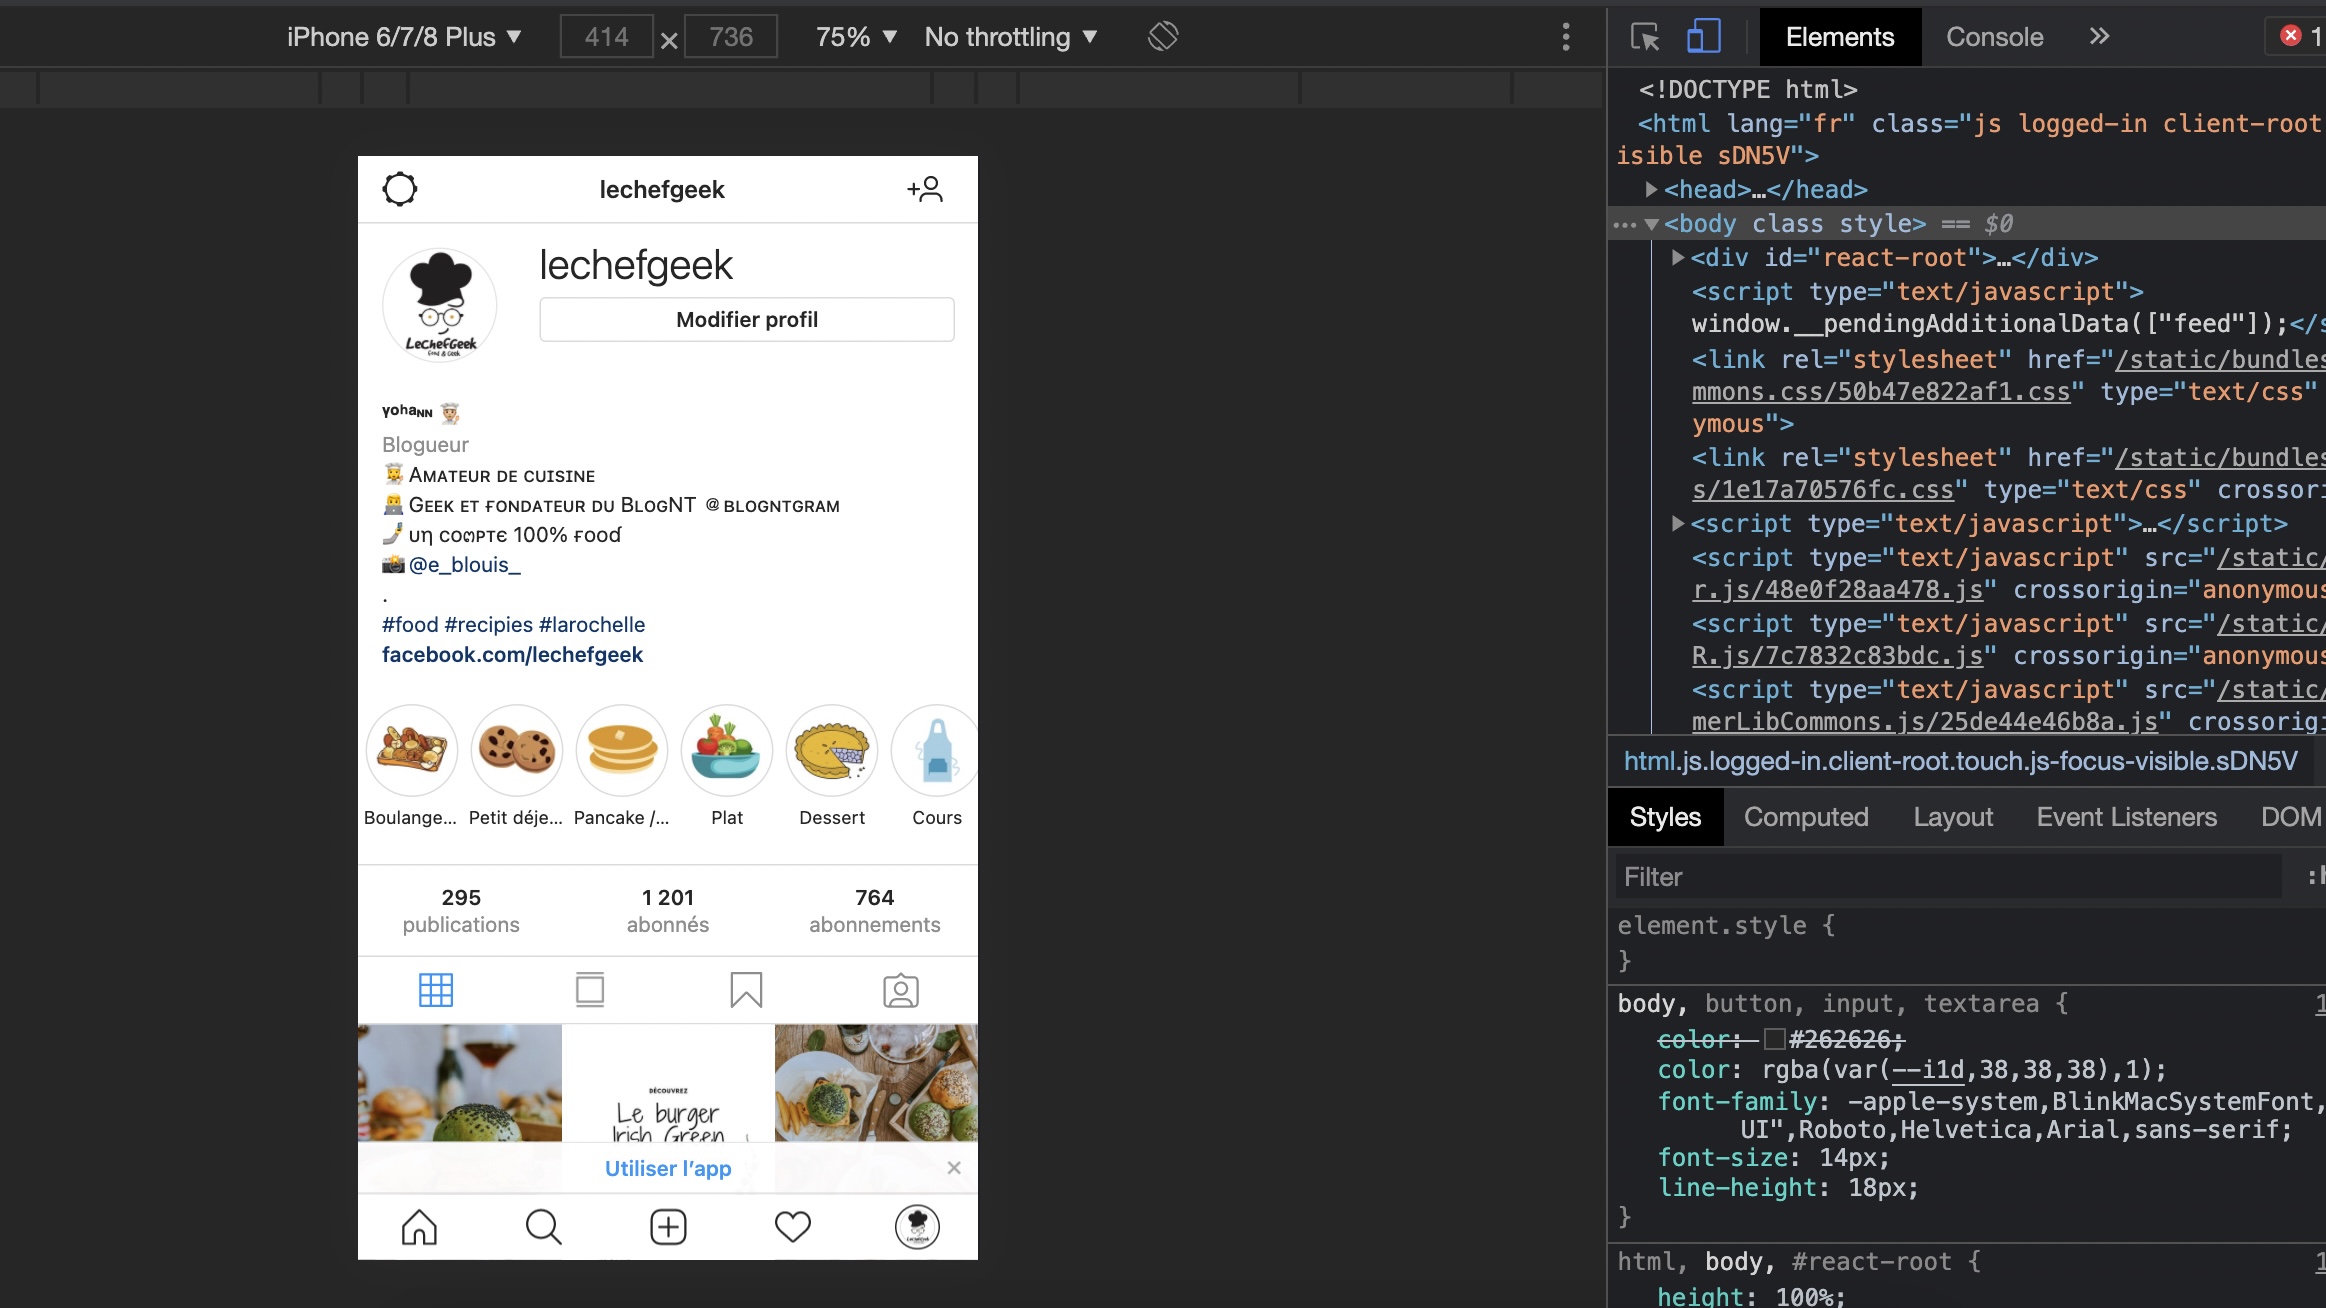The width and height of the screenshot is (2326, 1308).
Task: Expand the head element node
Action: pos(1652,189)
